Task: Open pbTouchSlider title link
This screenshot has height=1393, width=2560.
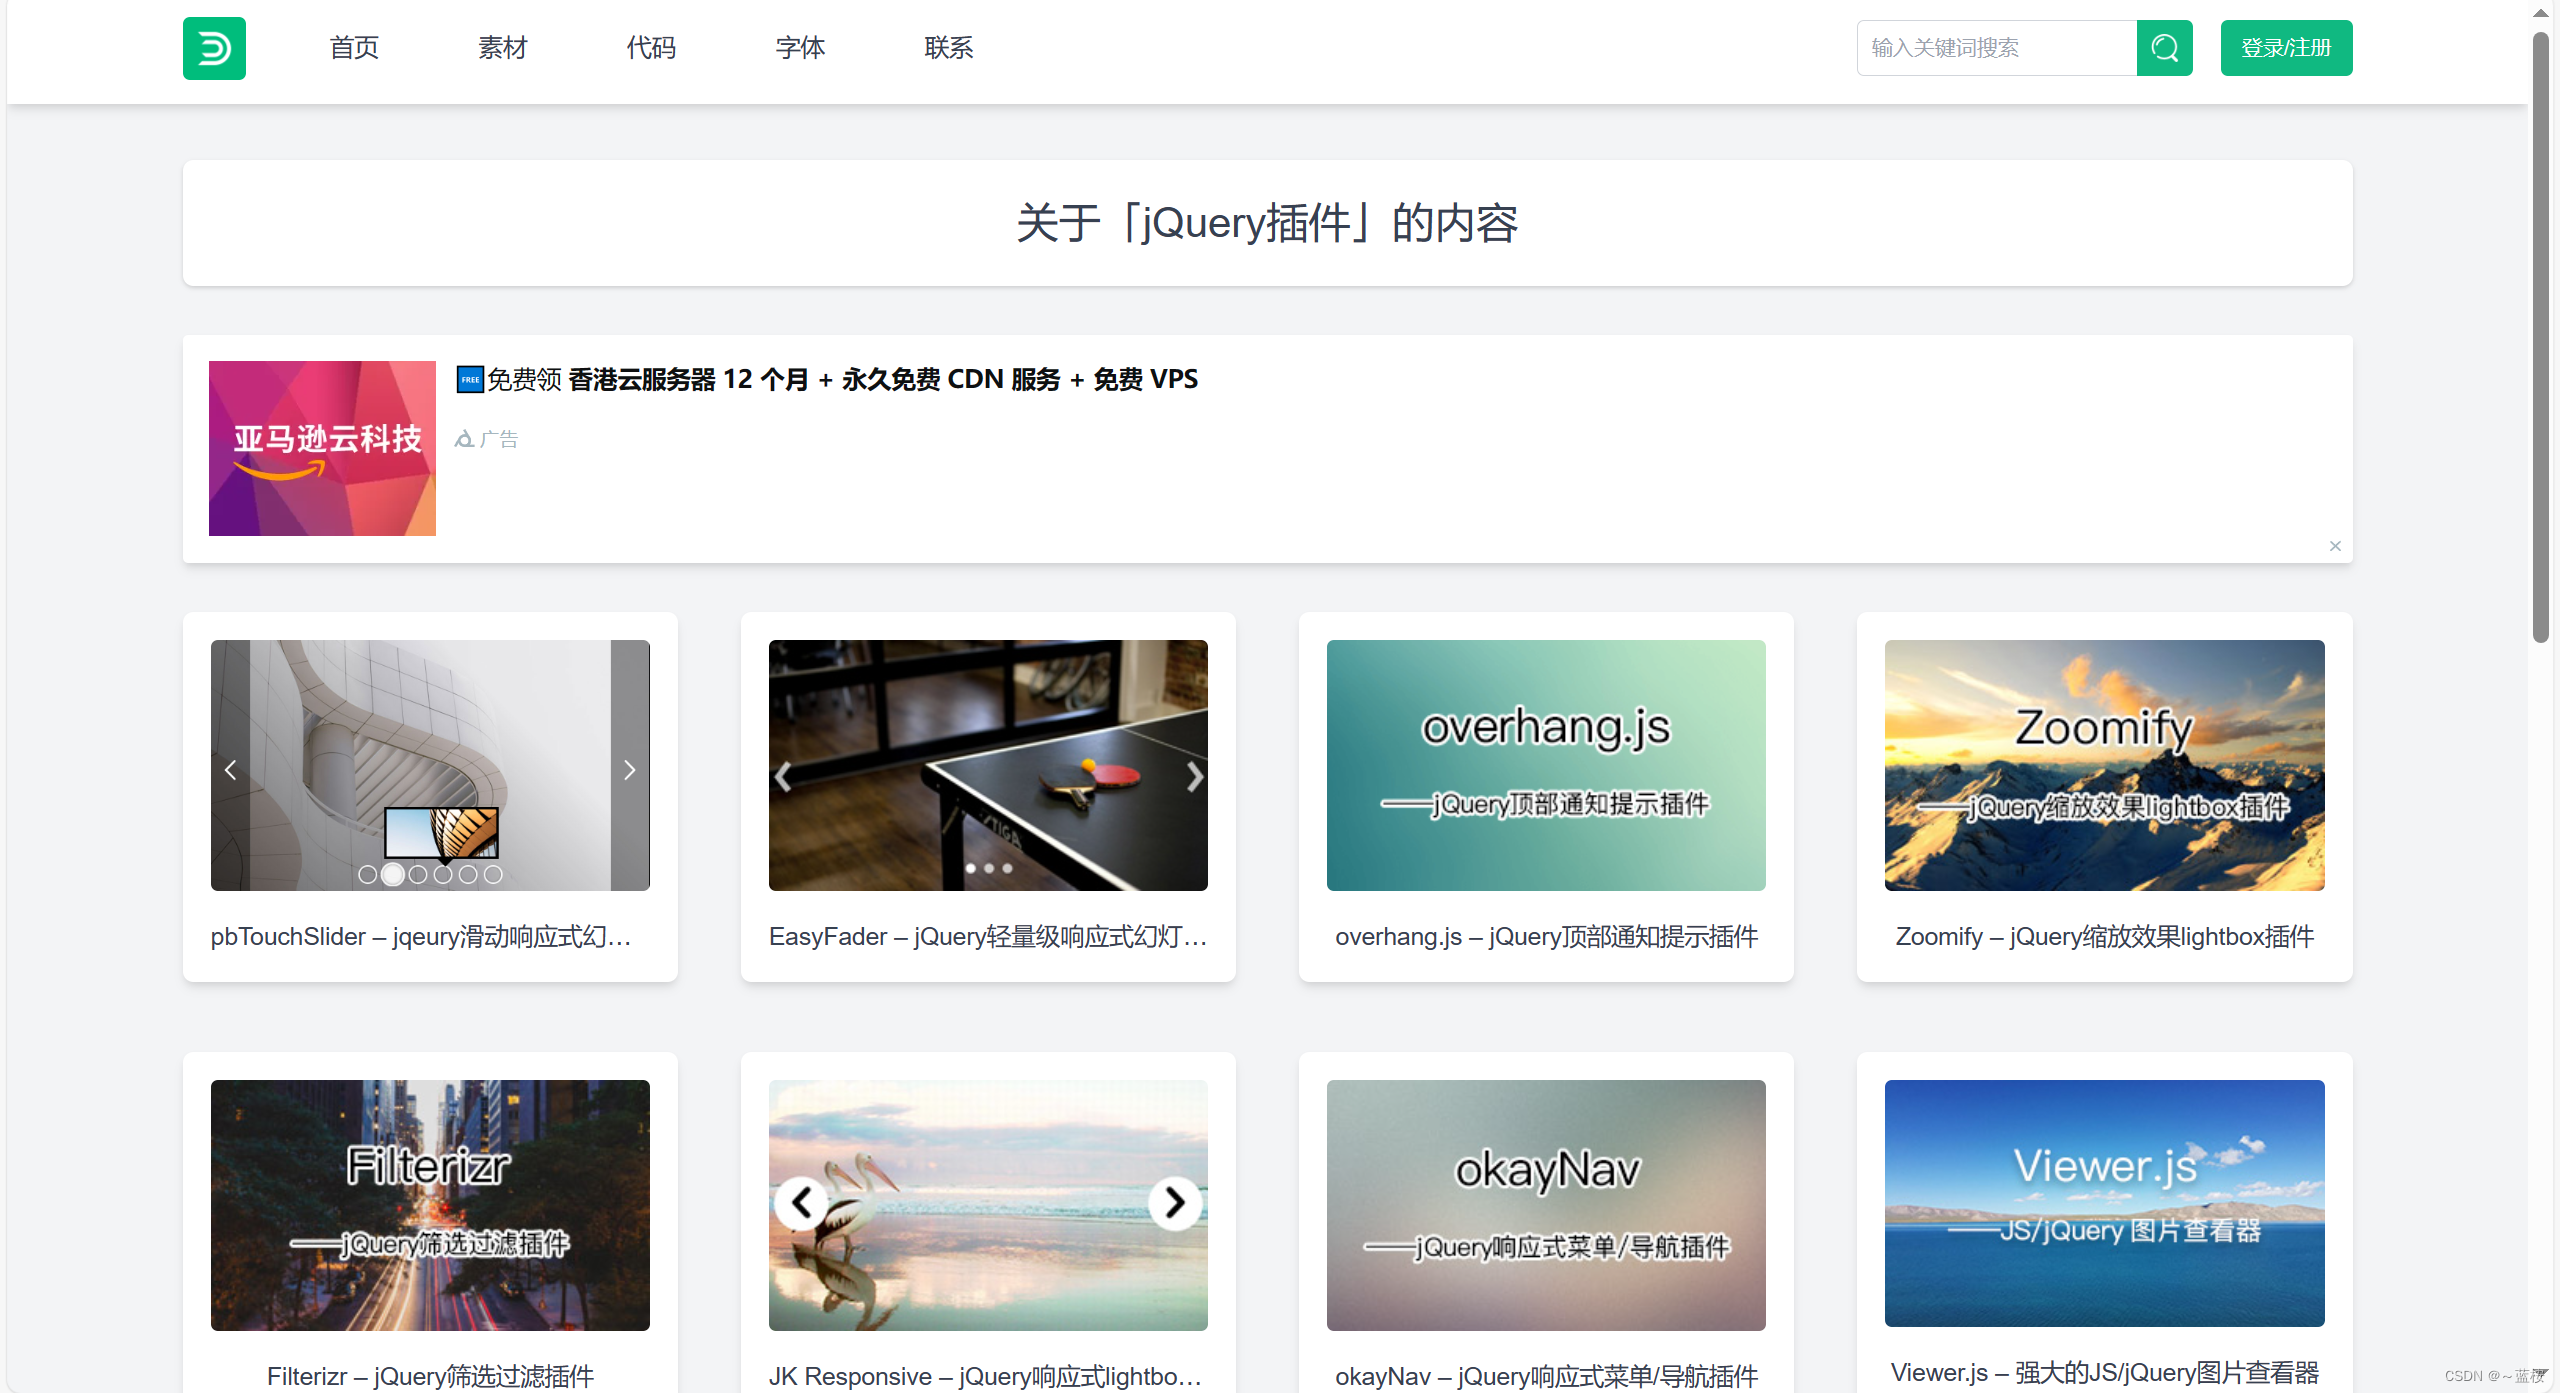Action: (421, 937)
